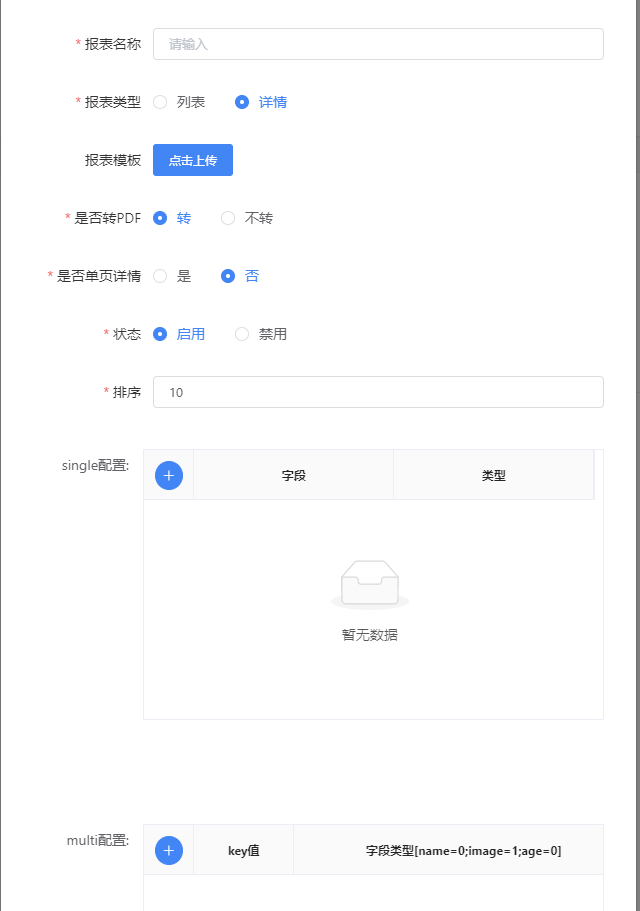
Task: Click the 是否转PDF label
Action: pyautogui.click(x=108, y=218)
